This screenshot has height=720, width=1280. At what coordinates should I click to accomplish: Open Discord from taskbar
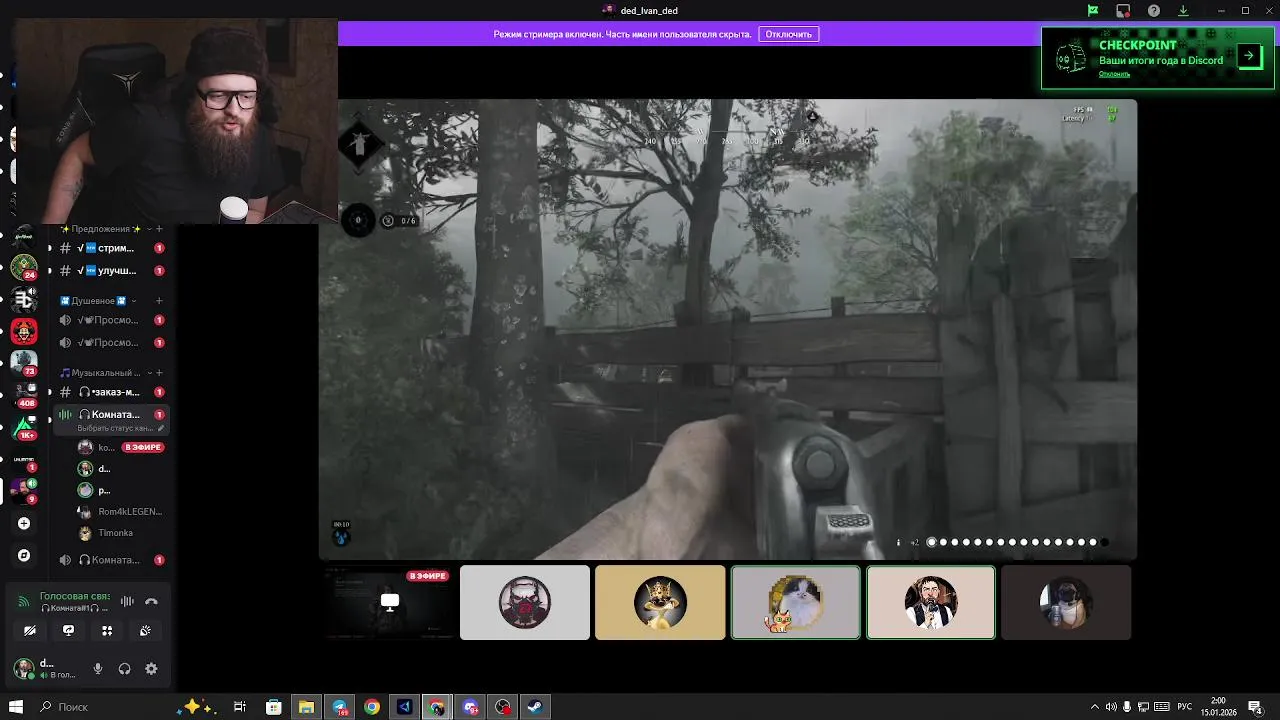point(470,707)
